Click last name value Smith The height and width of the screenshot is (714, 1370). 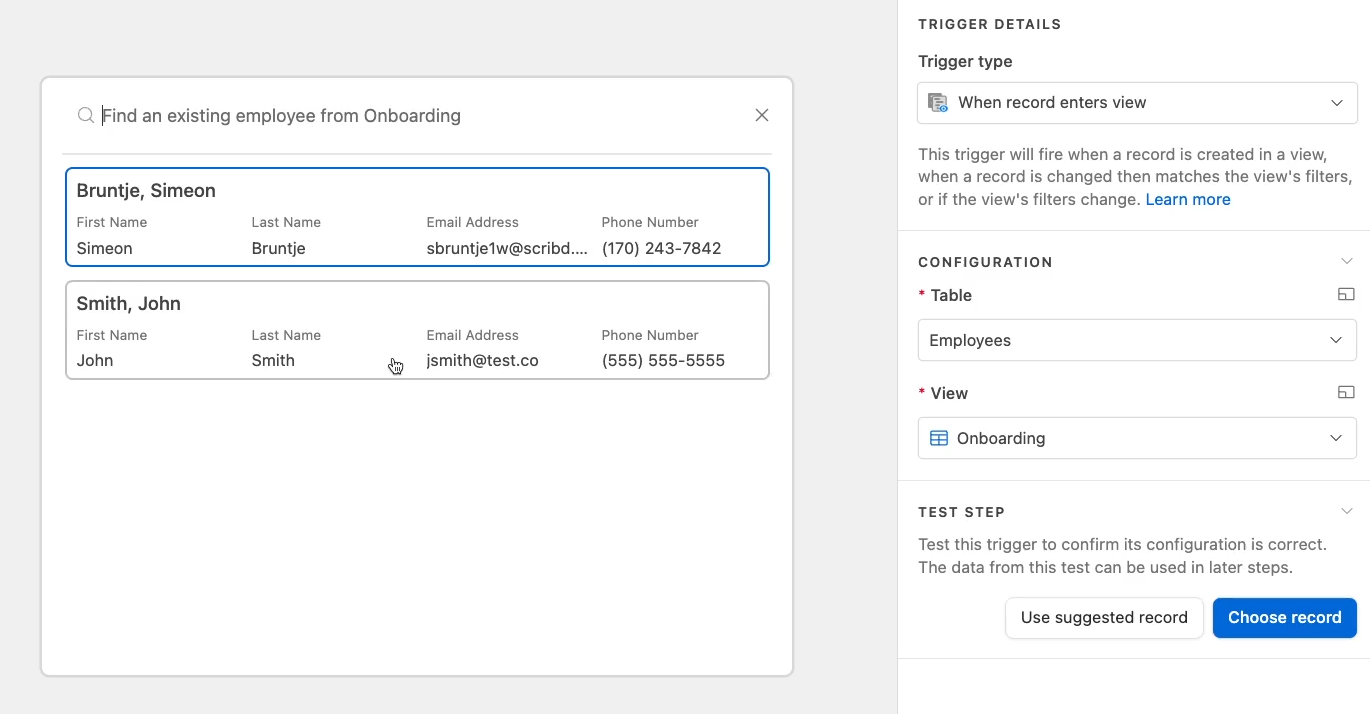[273, 361]
